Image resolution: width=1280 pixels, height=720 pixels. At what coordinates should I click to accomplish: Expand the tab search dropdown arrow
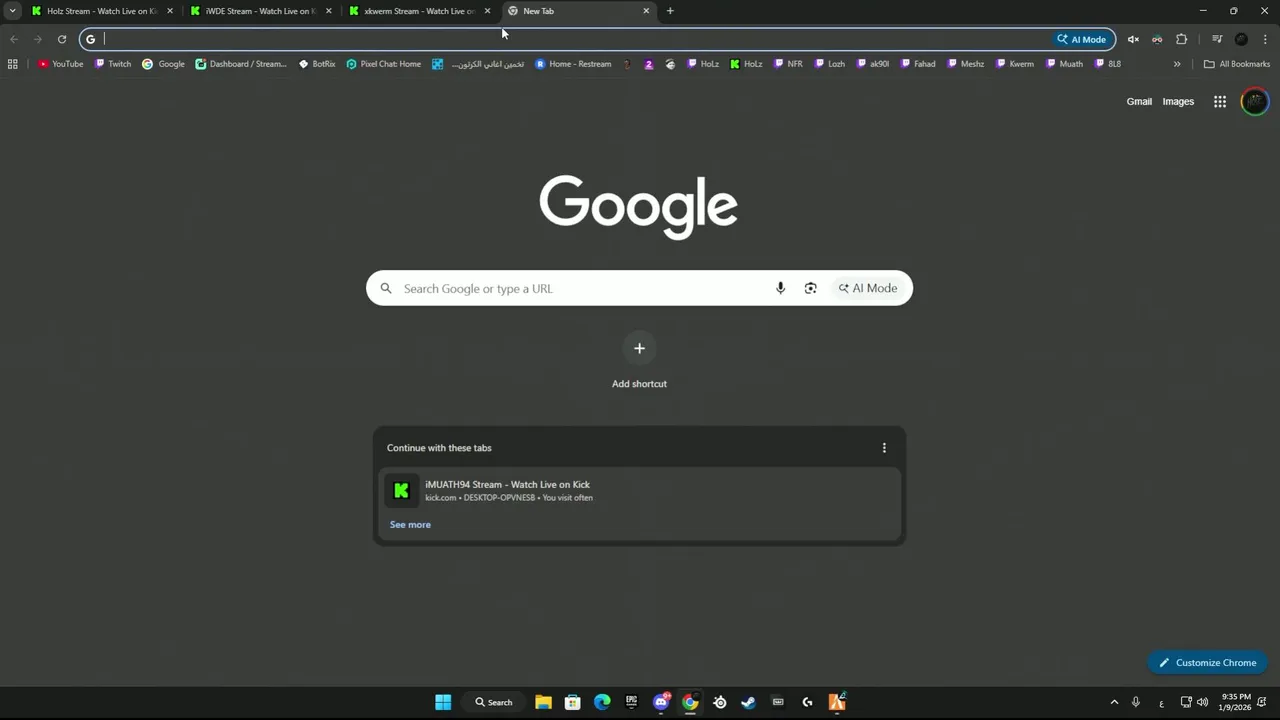tap(12, 11)
